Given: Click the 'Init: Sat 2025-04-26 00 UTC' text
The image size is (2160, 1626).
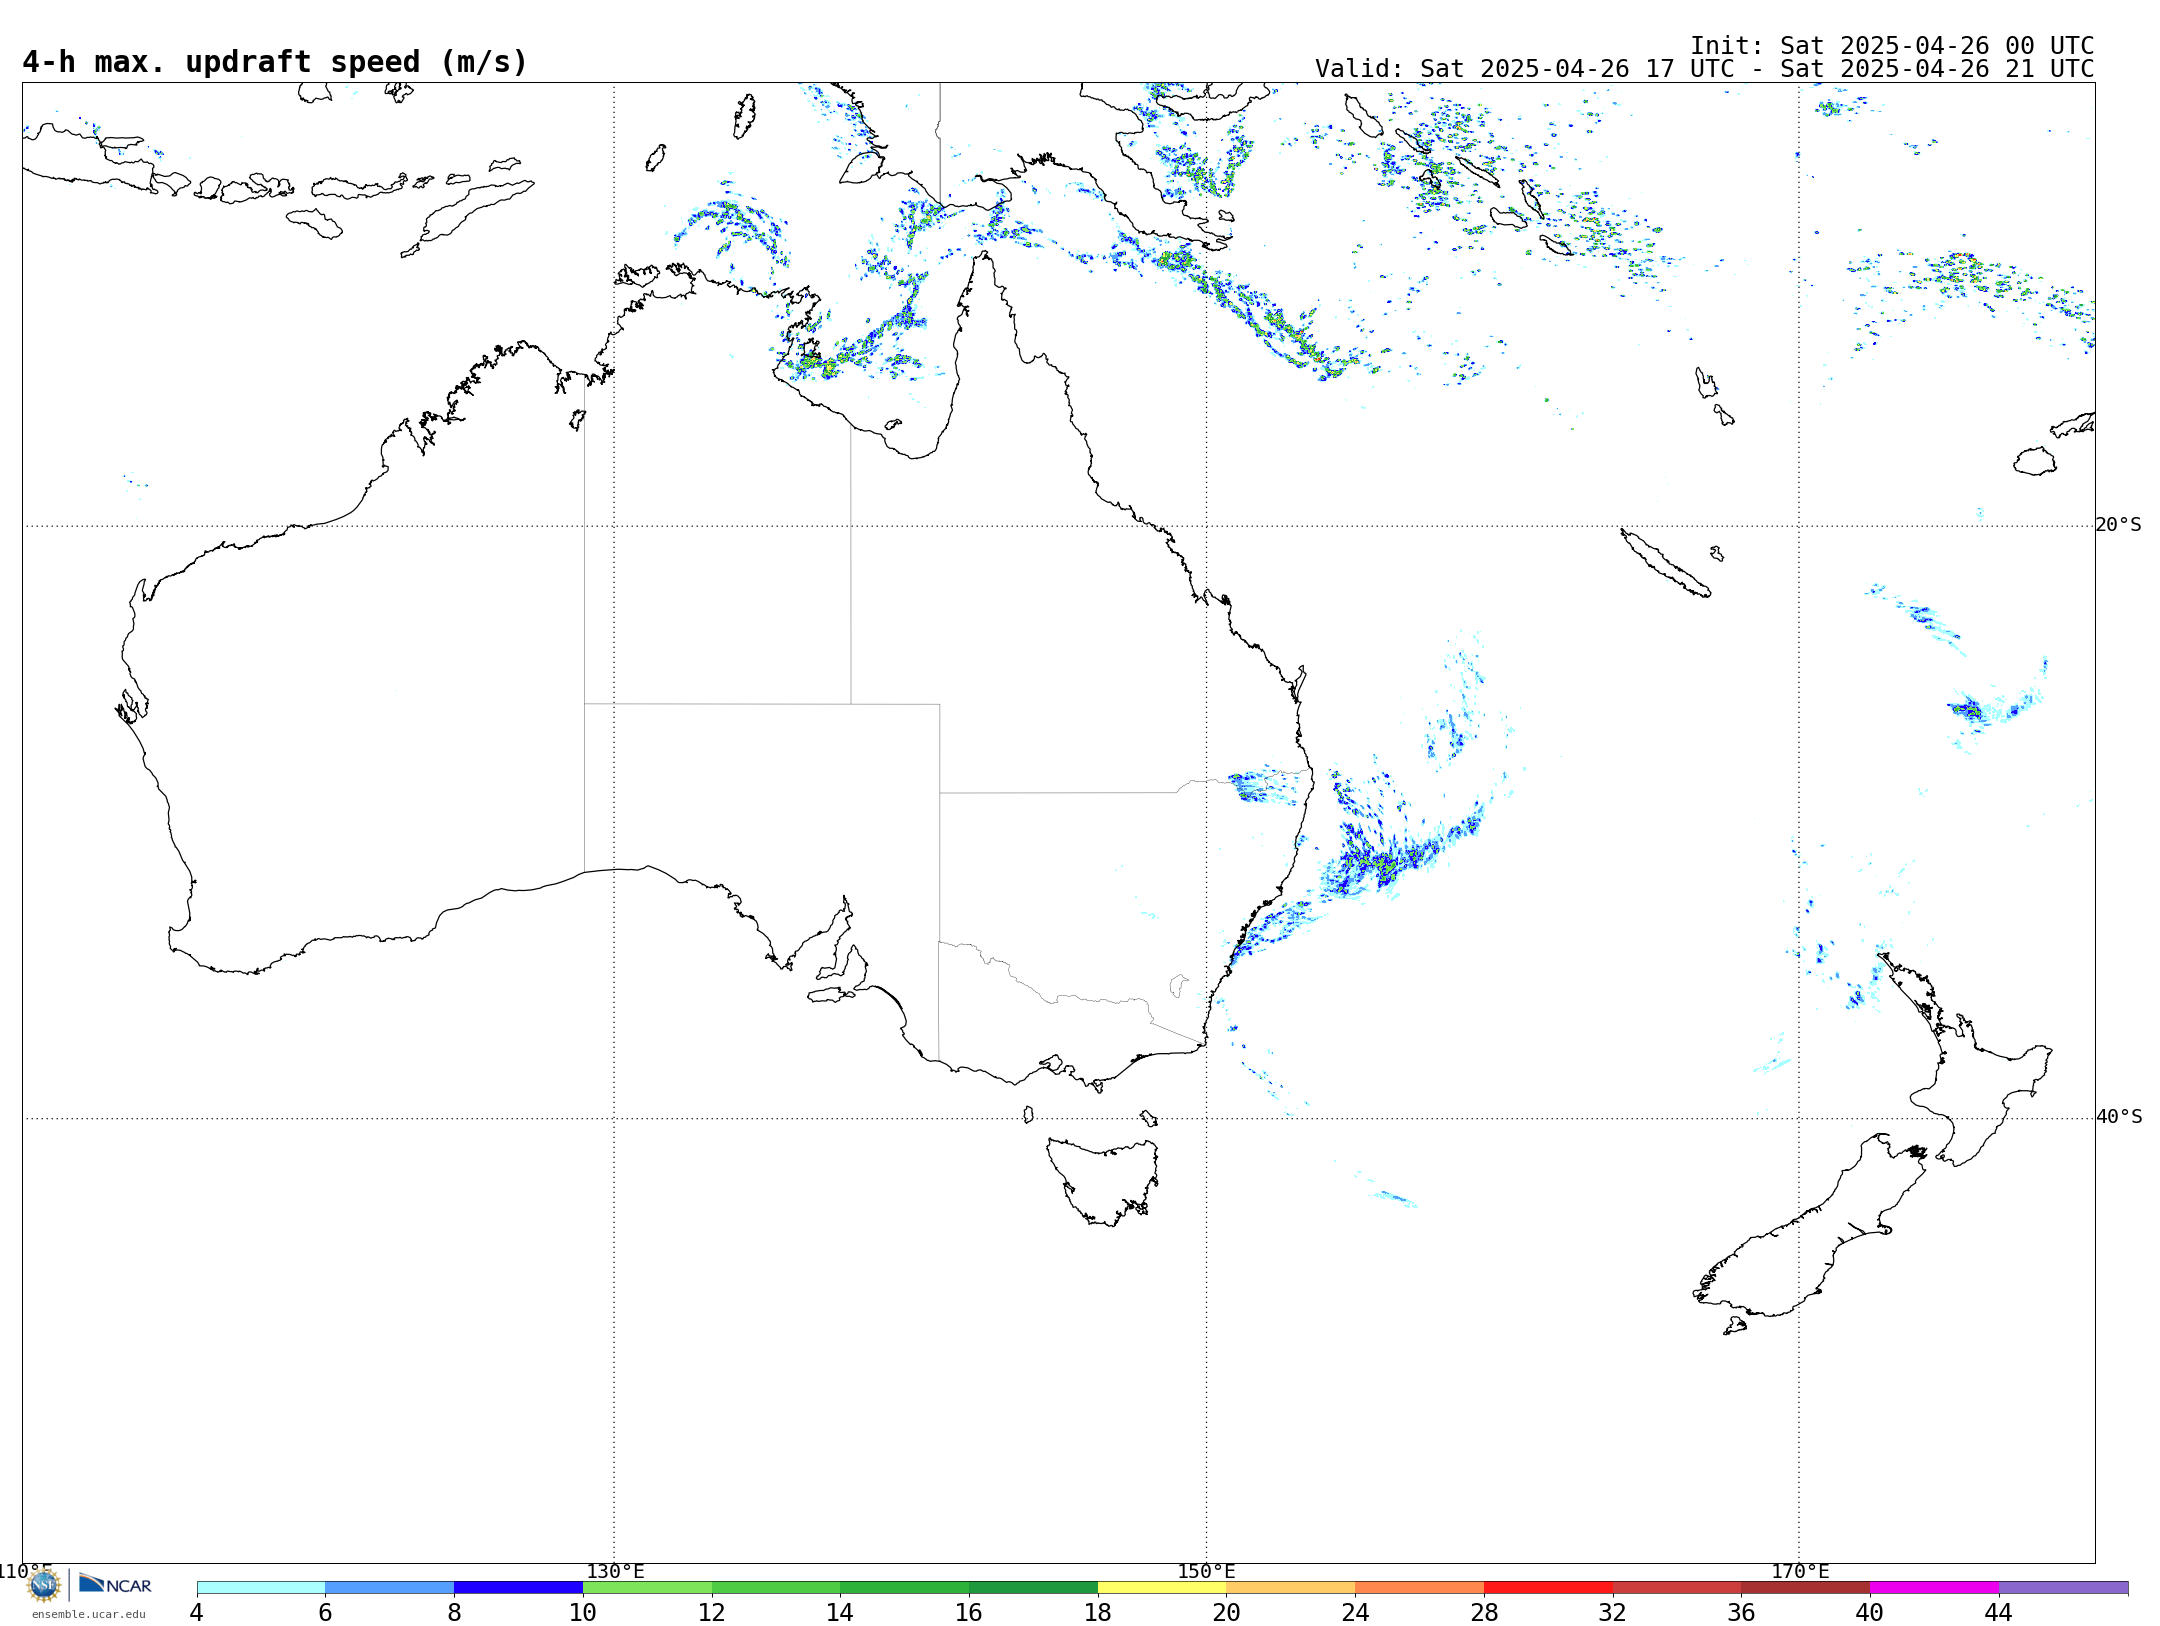Looking at the screenshot, I should click(1892, 46).
